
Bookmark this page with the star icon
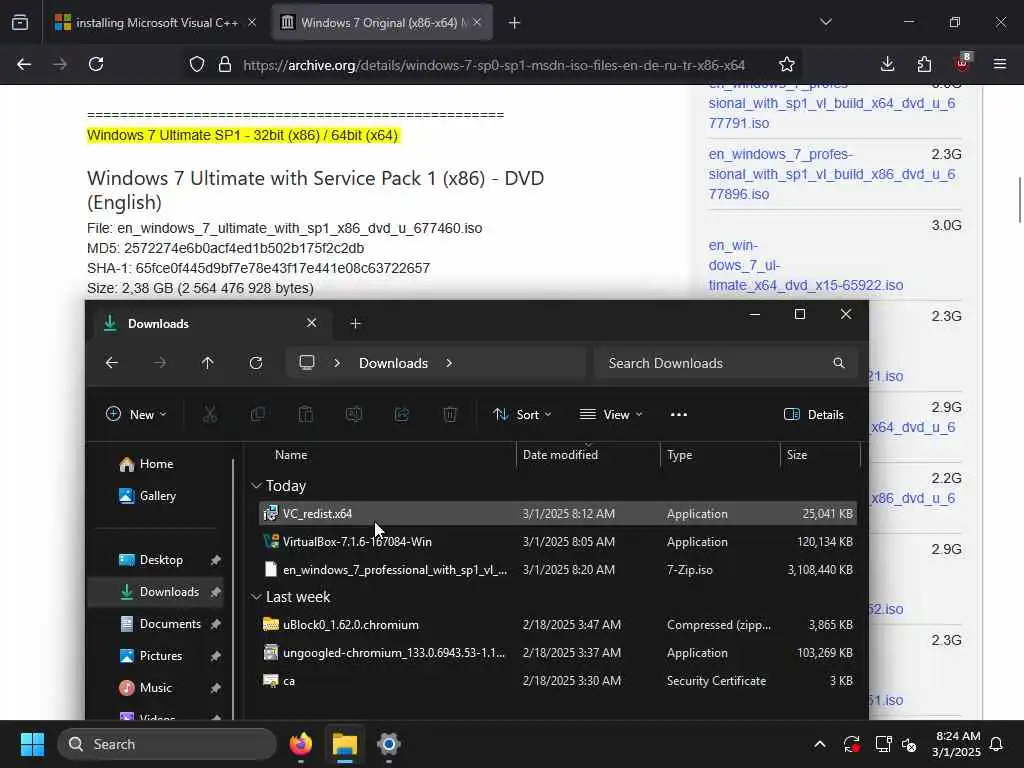click(787, 65)
